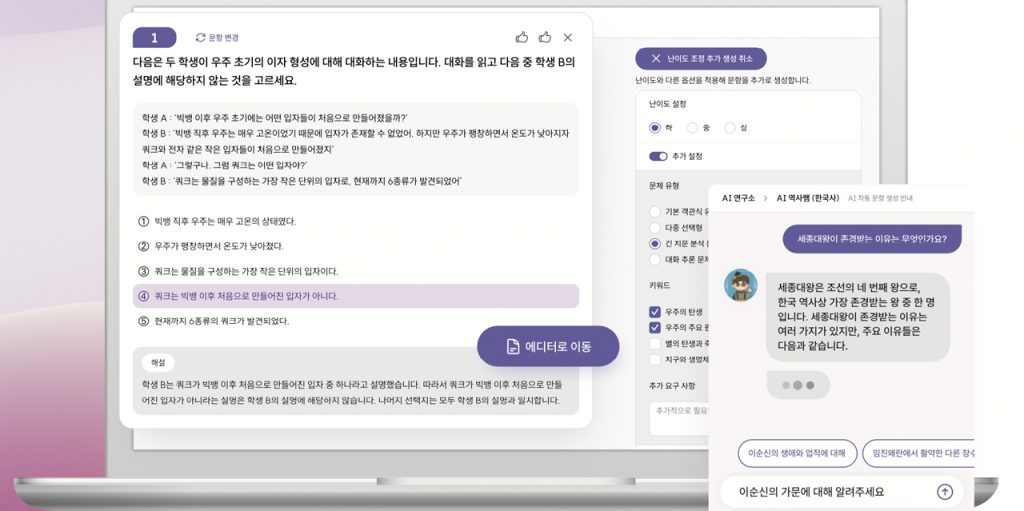The width and height of the screenshot is (1024, 511).
Task: Open AI 연구소 in the breadcrumb
Action: pyautogui.click(x=738, y=198)
